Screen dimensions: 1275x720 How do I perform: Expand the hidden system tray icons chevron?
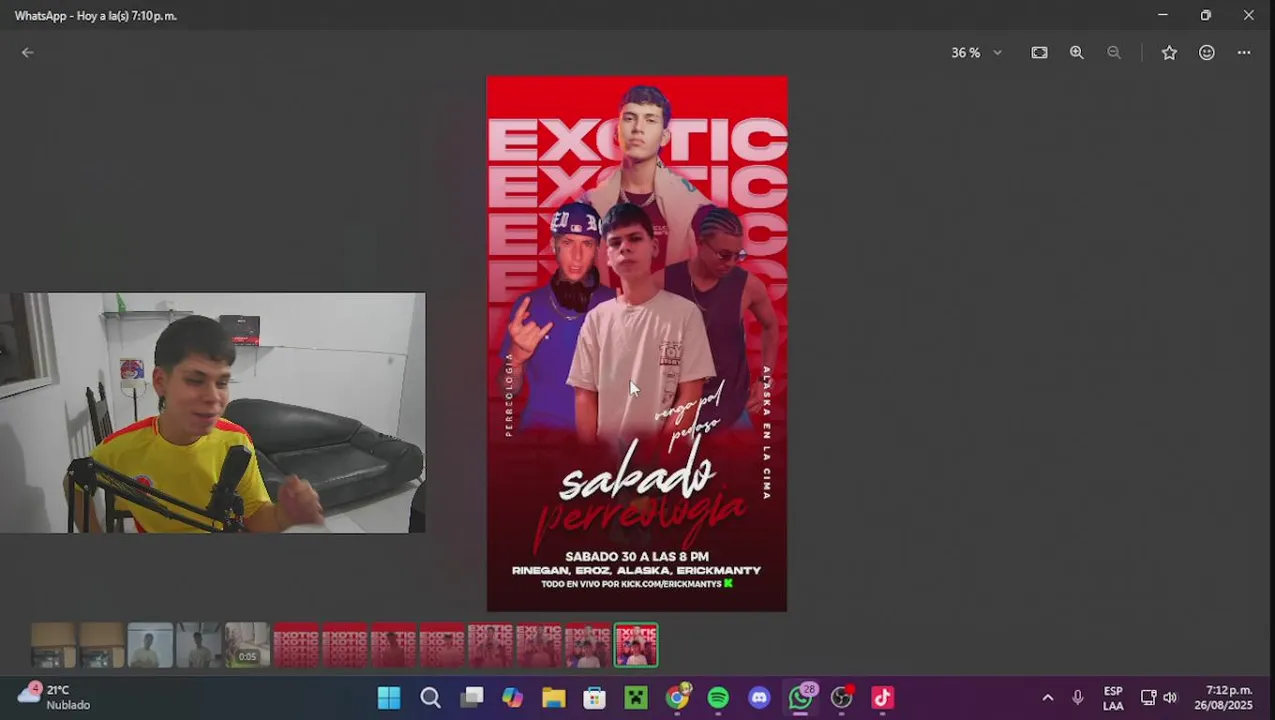1047,697
